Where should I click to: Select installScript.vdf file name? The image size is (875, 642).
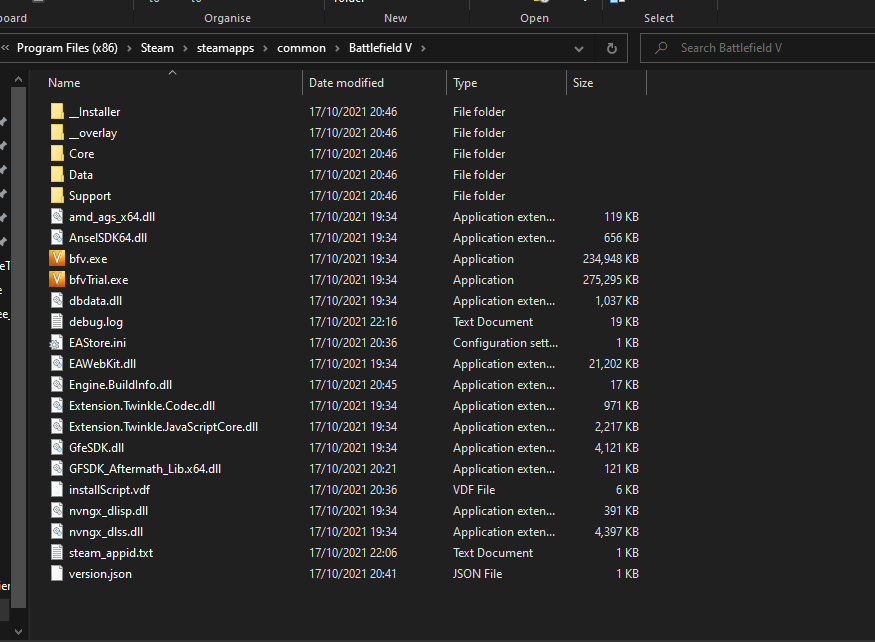tap(109, 490)
